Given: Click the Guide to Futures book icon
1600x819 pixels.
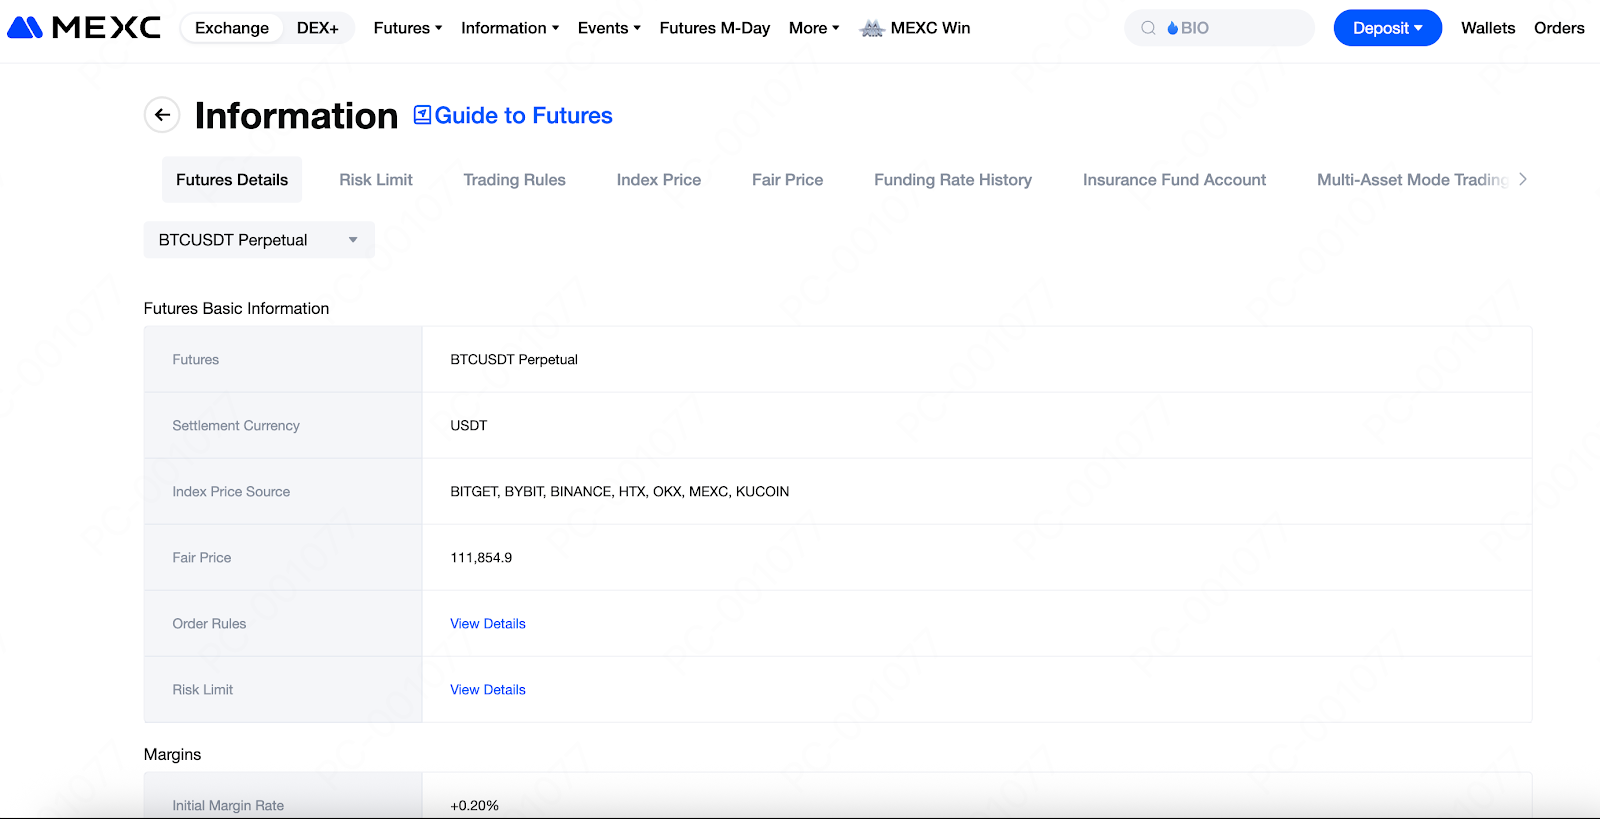Looking at the screenshot, I should [423, 115].
